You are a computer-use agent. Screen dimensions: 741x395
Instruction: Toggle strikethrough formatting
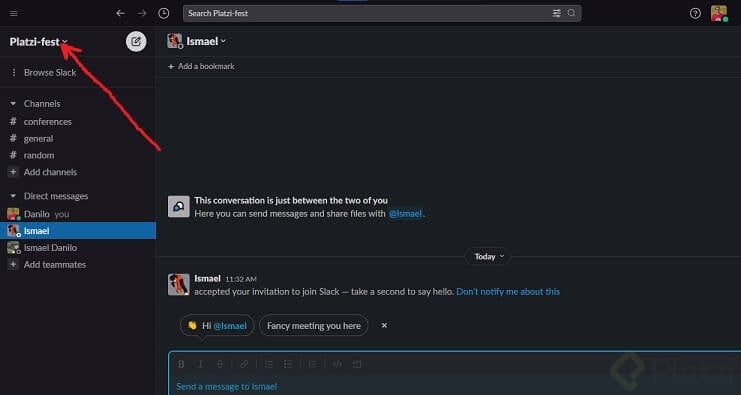point(220,364)
